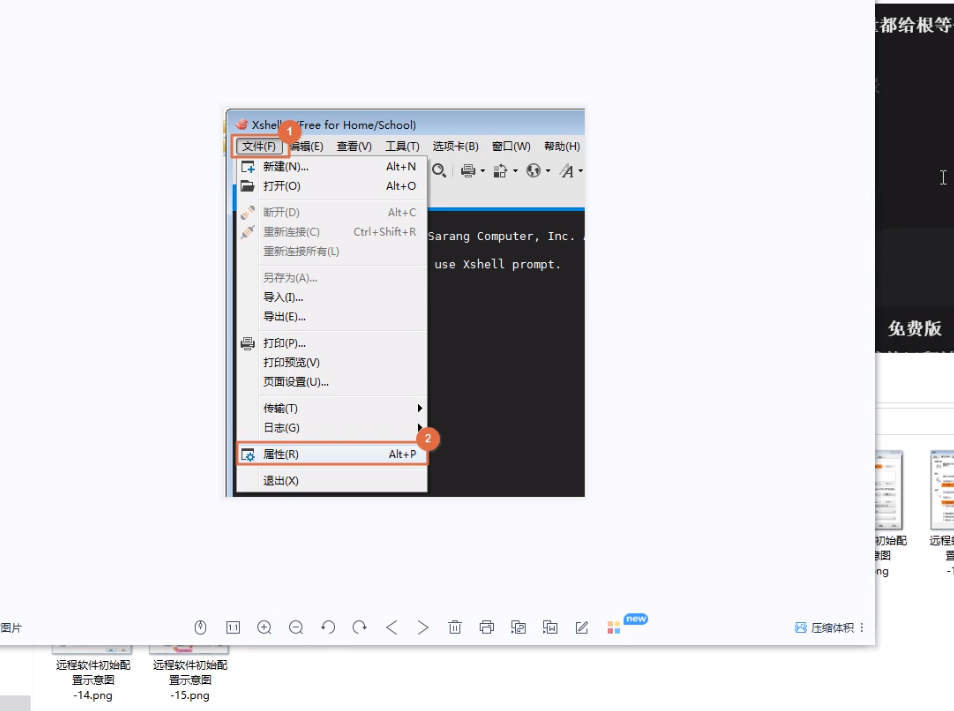954x711 pixels.
Task: Click the 文件(F) menu in Xshell picture
Action: point(259,146)
